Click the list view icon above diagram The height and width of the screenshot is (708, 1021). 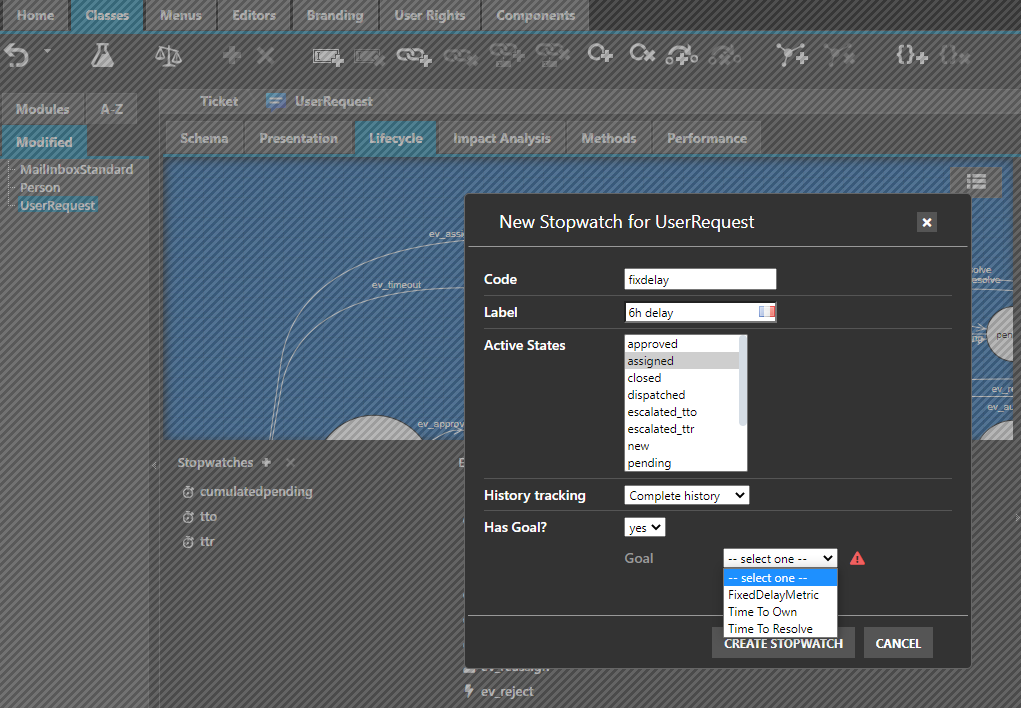976,181
